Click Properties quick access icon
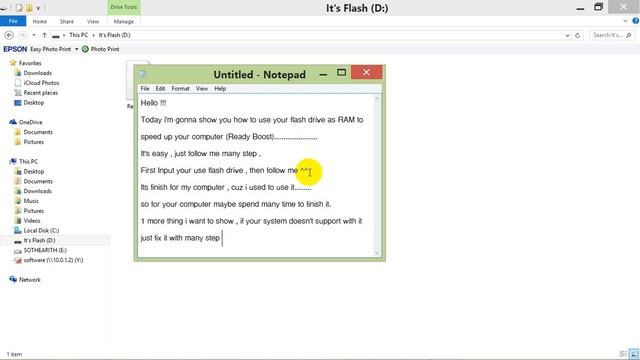The image size is (640, 360). [19, 8]
